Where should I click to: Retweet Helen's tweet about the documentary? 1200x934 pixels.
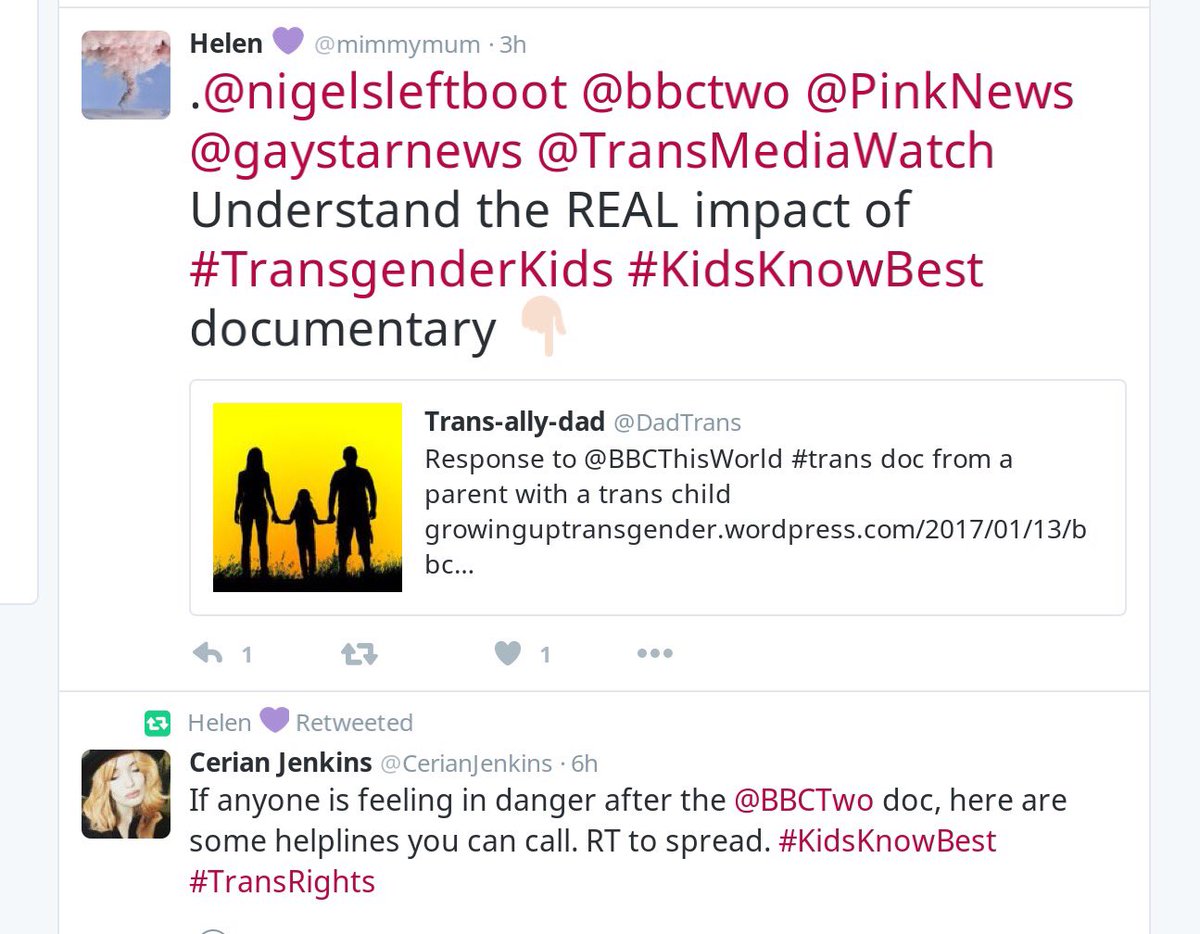click(x=359, y=654)
